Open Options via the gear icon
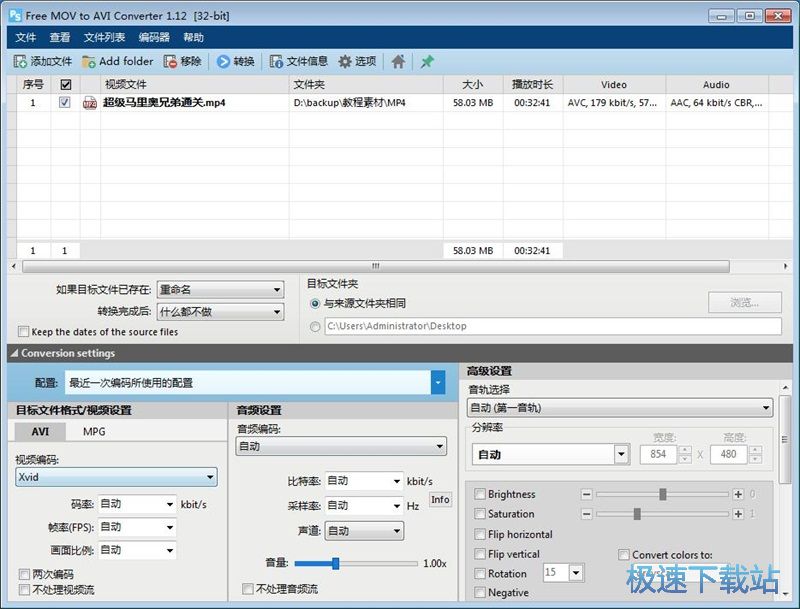Screen dimensions: 800x609 tap(345, 61)
